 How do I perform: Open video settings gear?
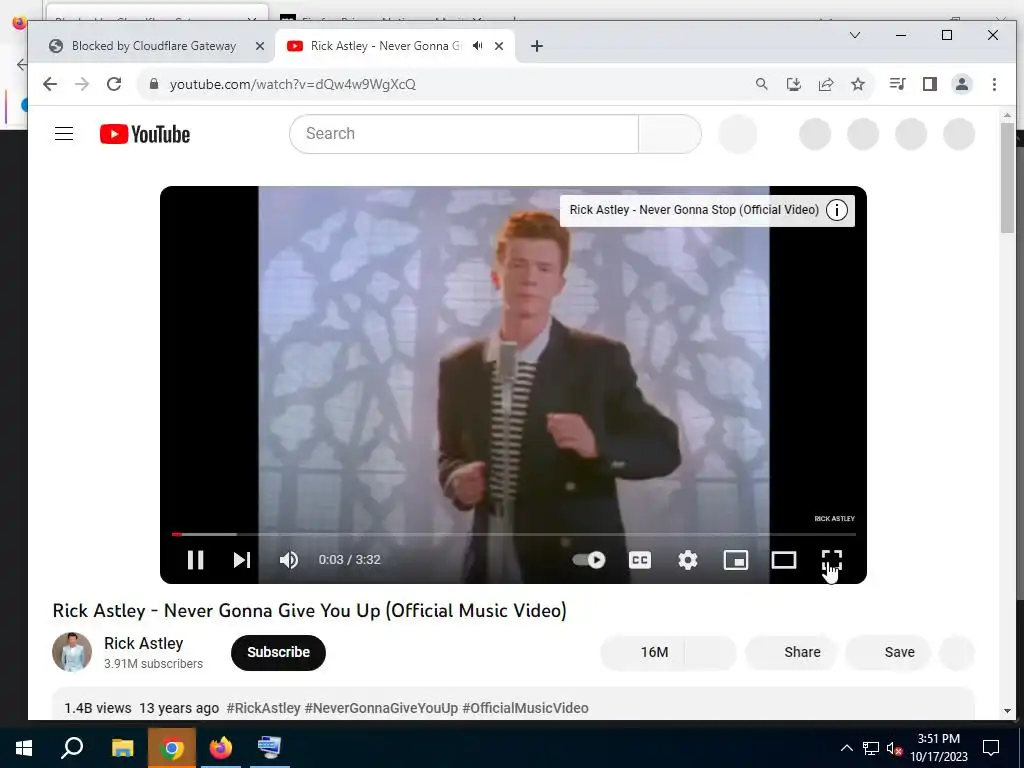click(x=688, y=560)
